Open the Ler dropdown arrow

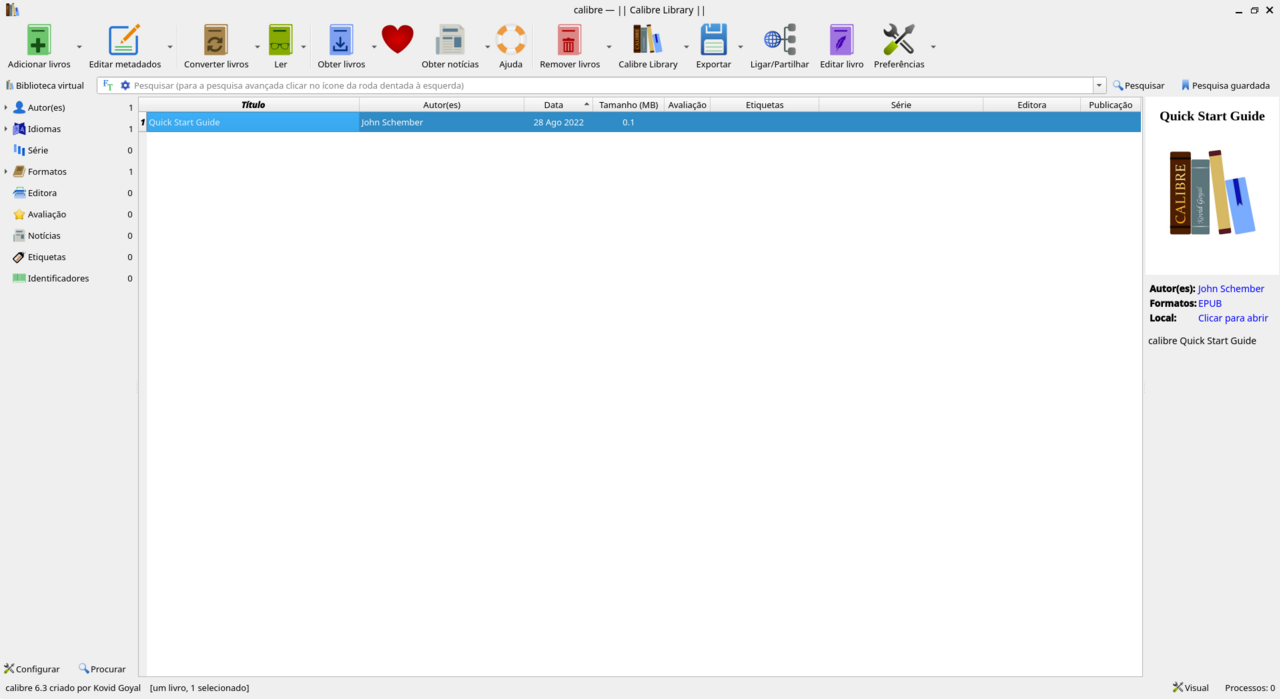point(304,47)
